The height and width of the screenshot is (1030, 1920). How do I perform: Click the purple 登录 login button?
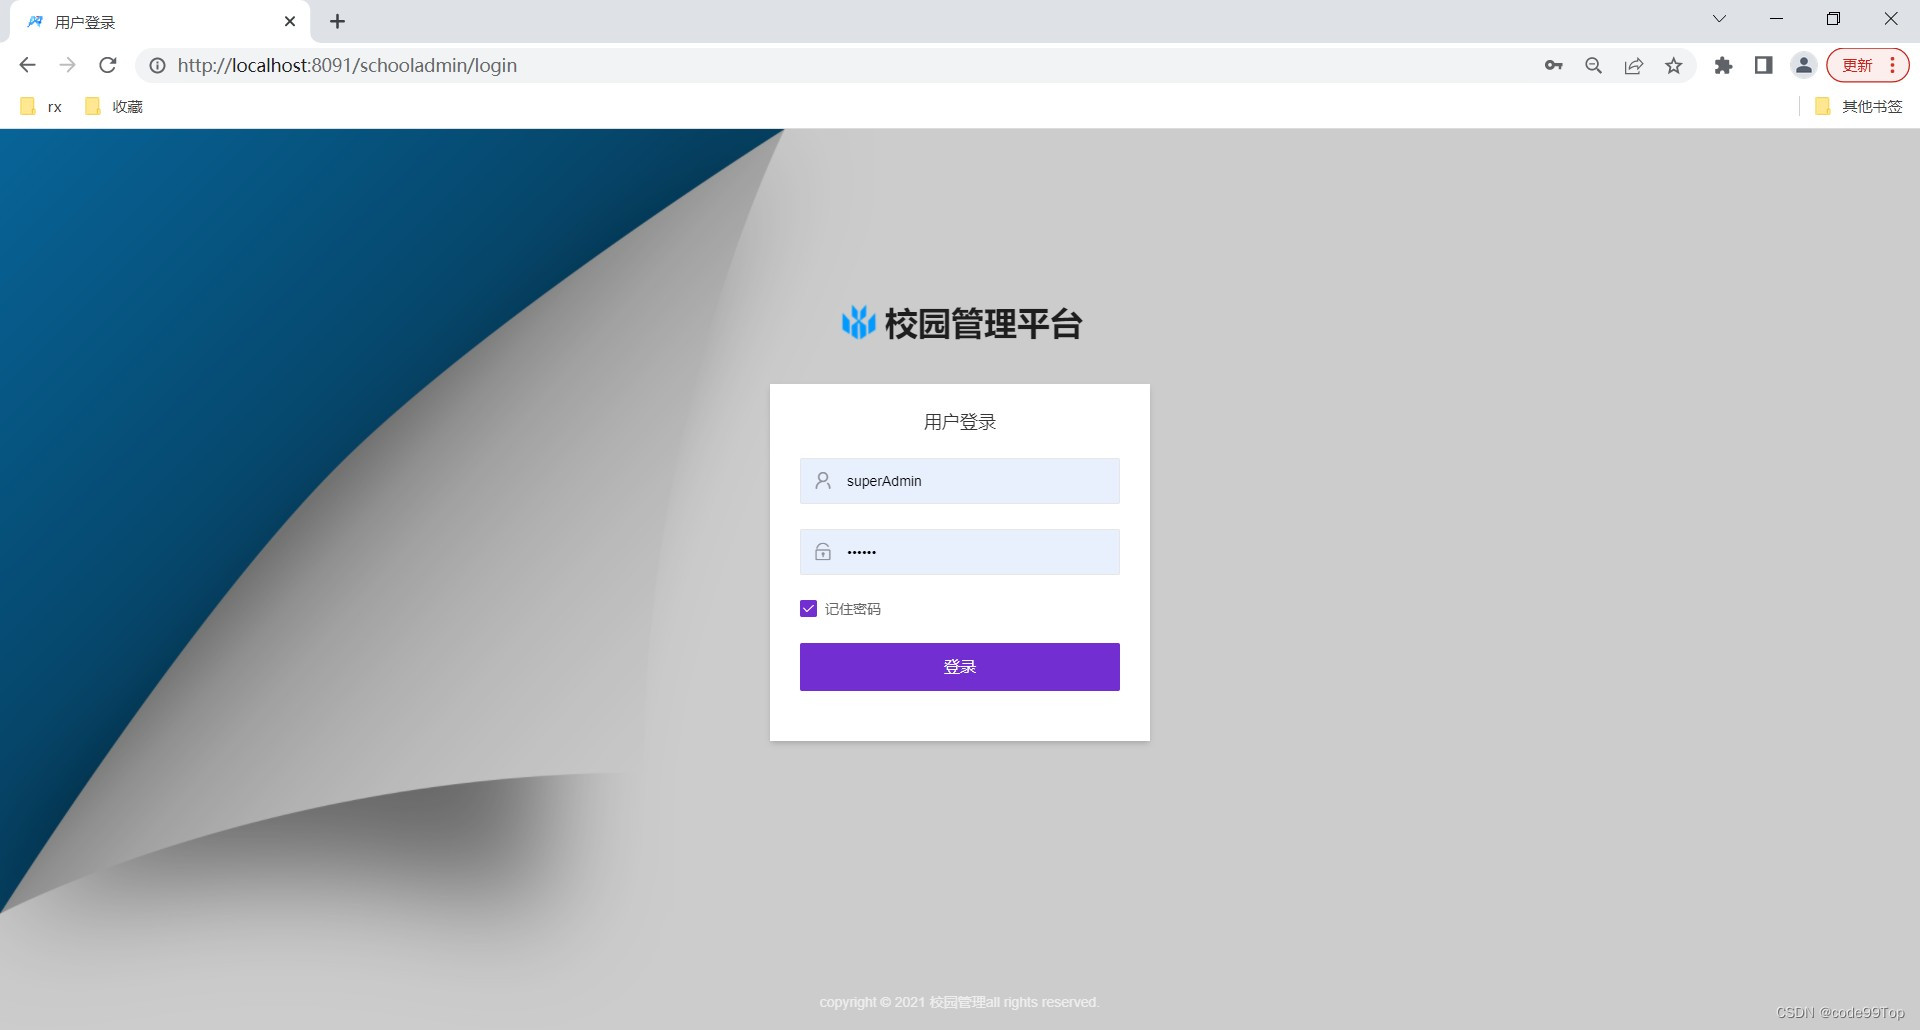coord(959,666)
